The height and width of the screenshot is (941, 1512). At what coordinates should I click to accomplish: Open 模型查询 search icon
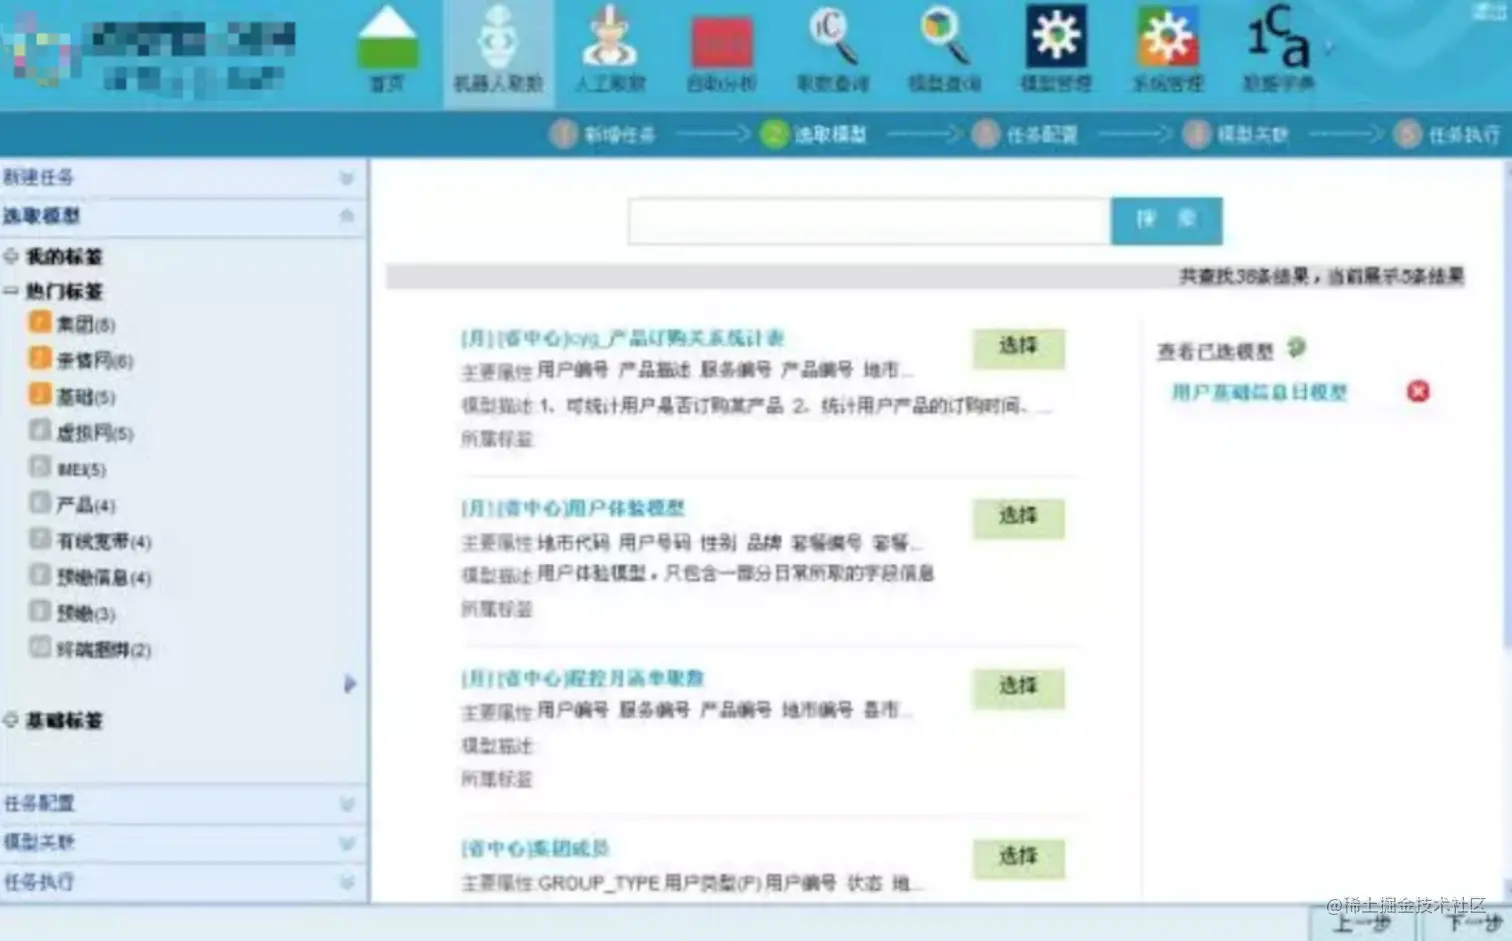[941, 50]
